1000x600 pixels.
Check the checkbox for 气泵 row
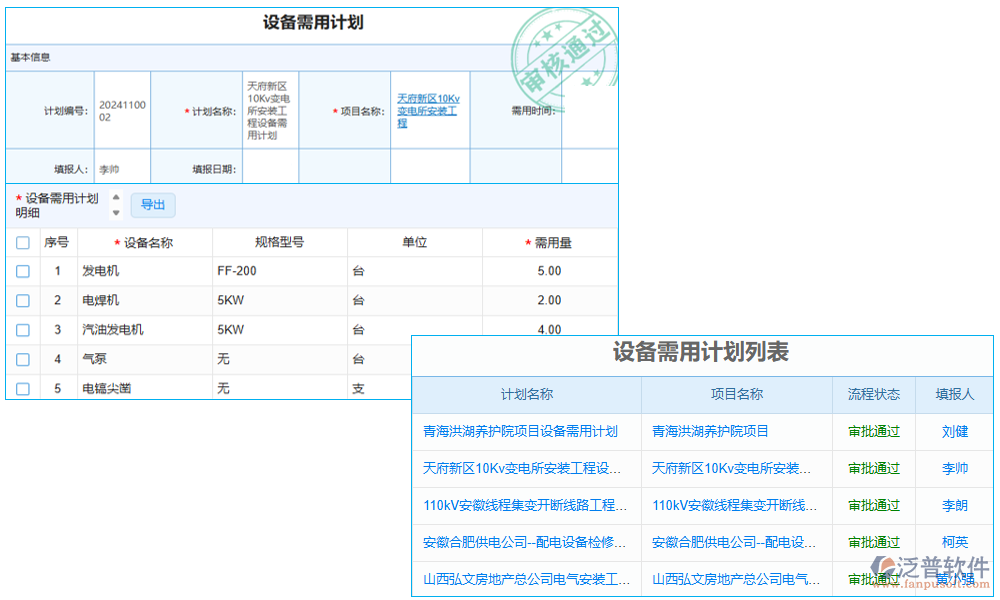[x=22, y=359]
